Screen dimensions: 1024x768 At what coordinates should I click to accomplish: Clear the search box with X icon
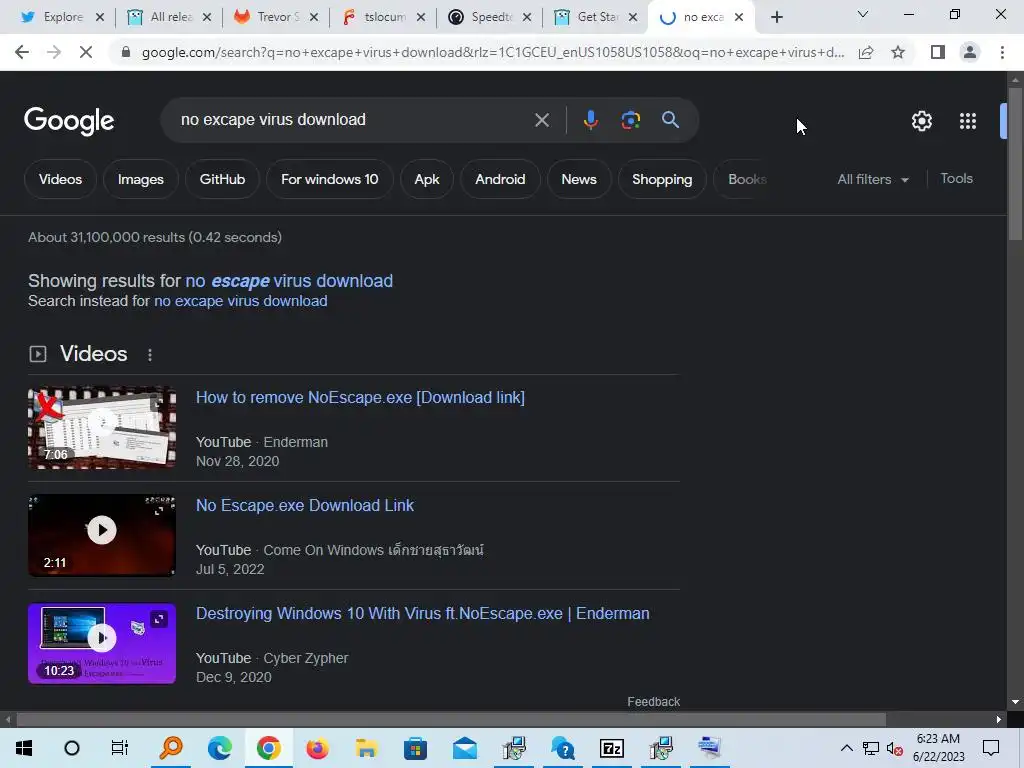(541, 120)
